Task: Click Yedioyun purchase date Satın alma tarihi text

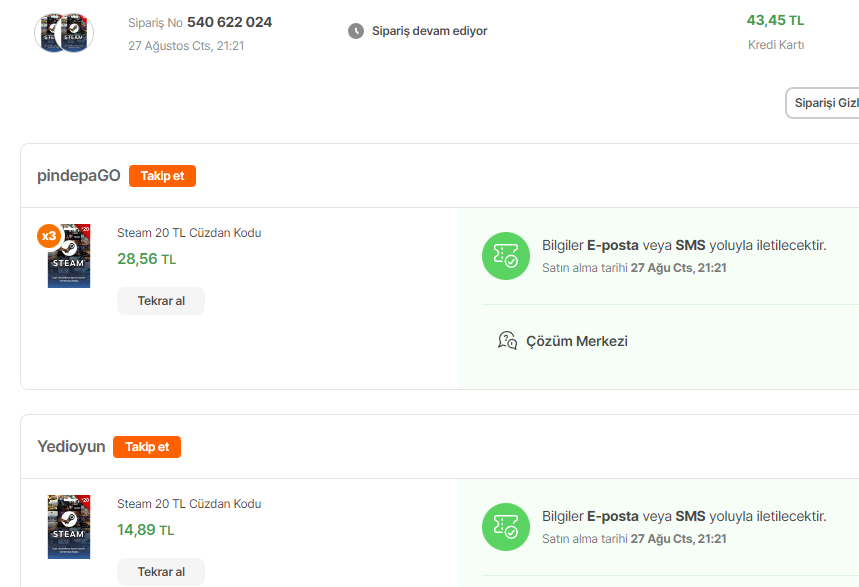Action: 634,539
